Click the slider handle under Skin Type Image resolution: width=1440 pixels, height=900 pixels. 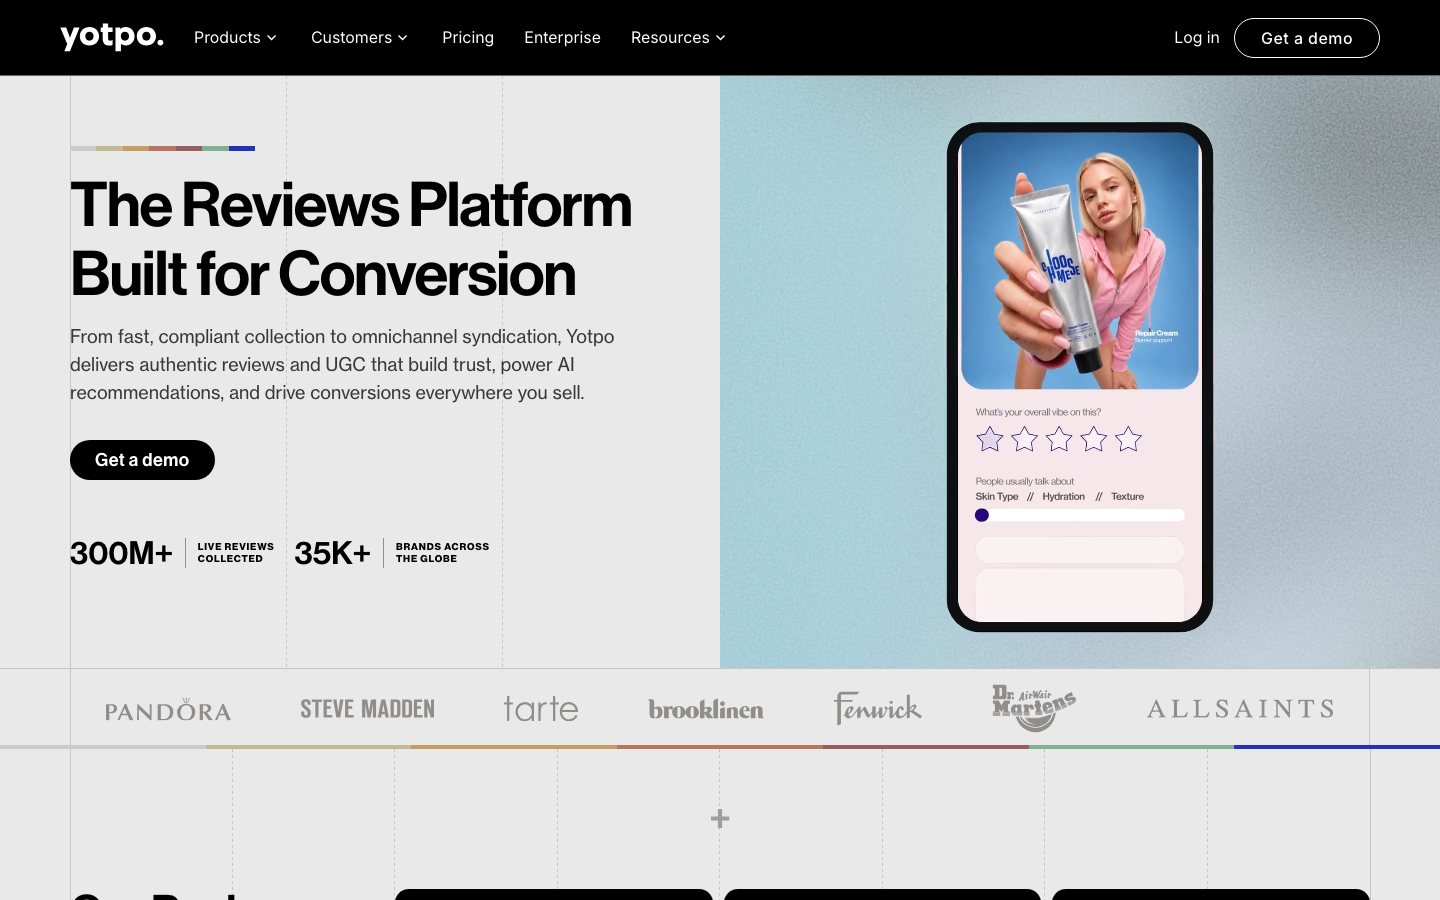(982, 515)
